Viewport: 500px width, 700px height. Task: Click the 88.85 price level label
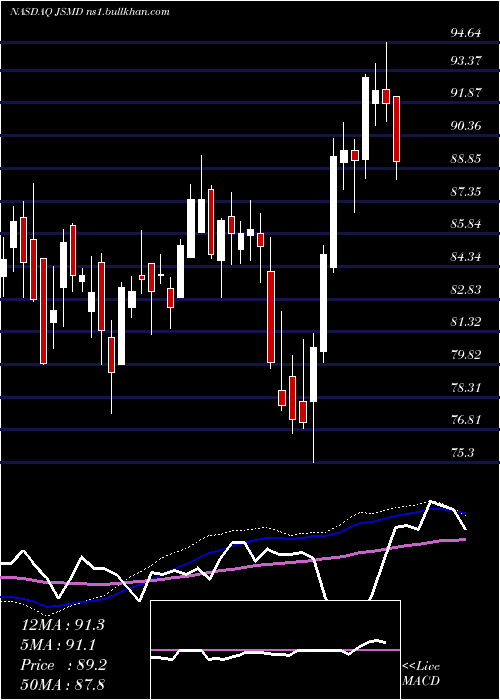tap(466, 158)
